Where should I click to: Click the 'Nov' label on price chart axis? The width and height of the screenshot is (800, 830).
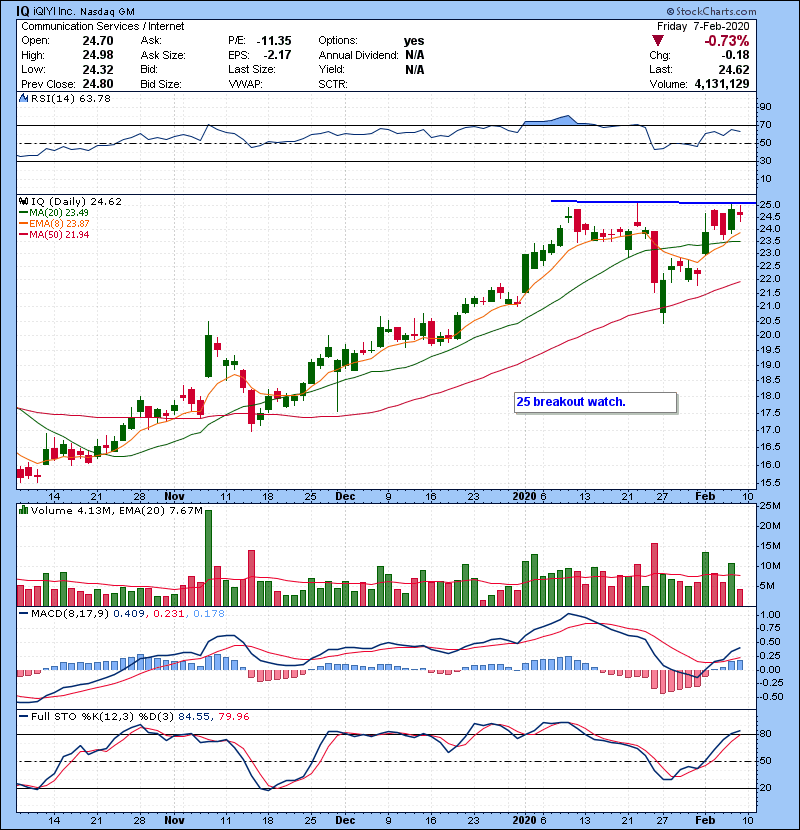[174, 497]
